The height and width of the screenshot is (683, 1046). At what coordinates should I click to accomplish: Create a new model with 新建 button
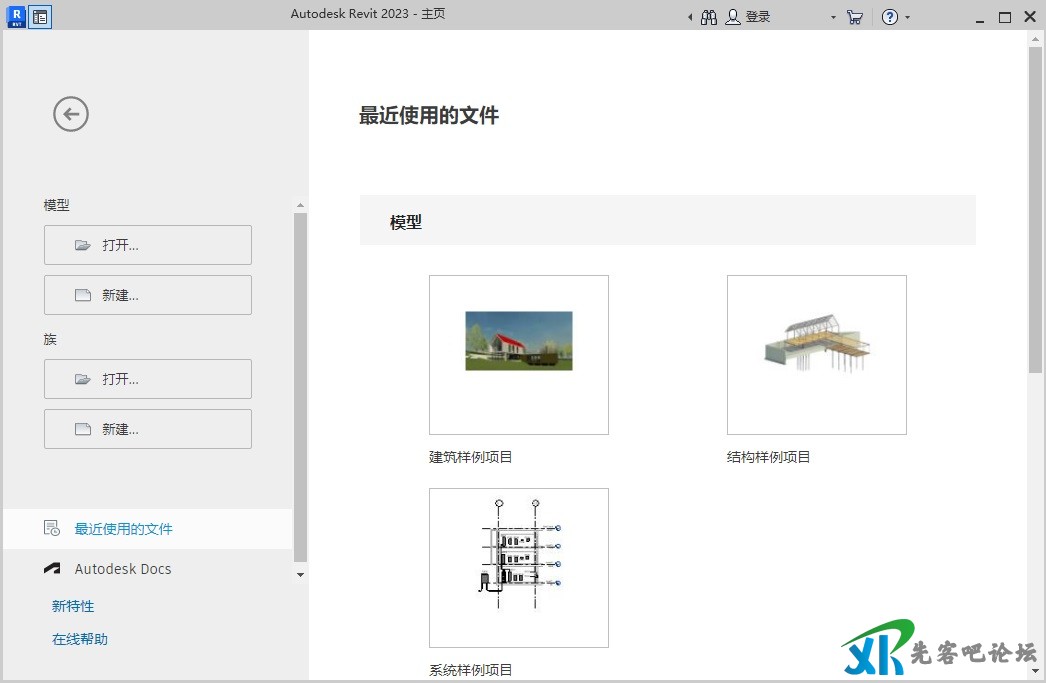point(148,295)
